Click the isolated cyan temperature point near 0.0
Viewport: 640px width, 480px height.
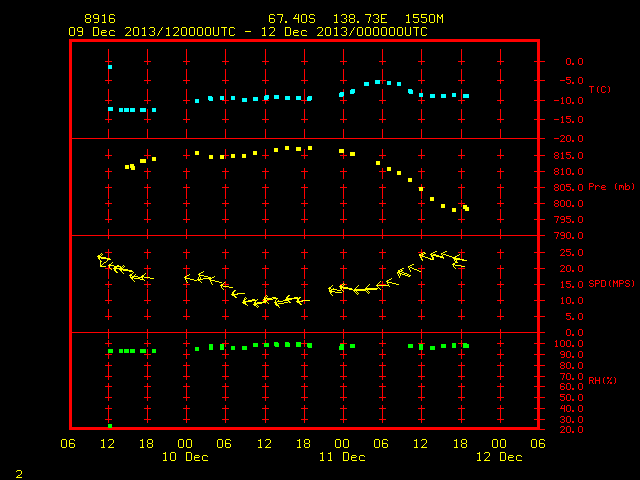tap(110, 67)
